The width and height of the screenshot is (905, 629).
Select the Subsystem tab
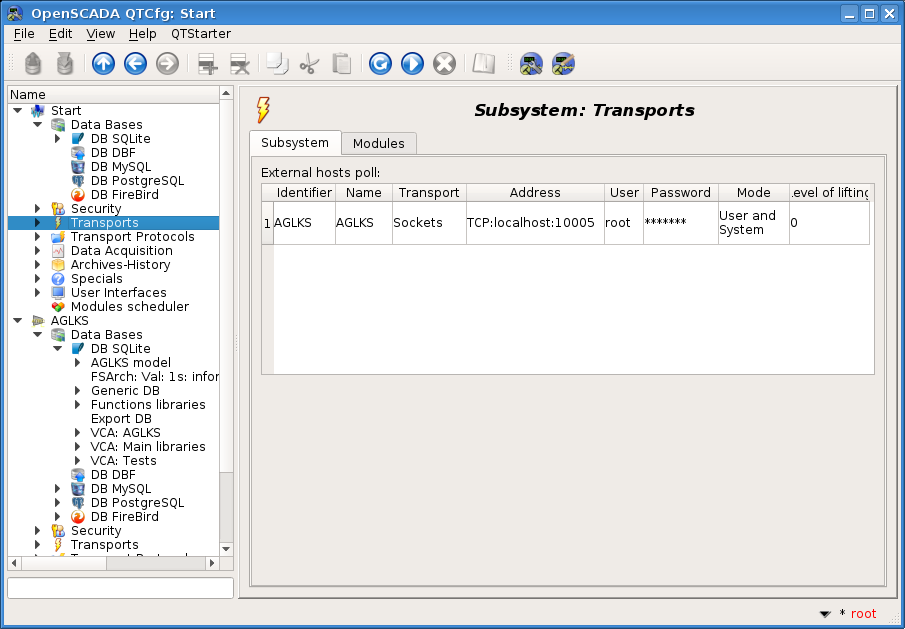pyautogui.click(x=295, y=143)
